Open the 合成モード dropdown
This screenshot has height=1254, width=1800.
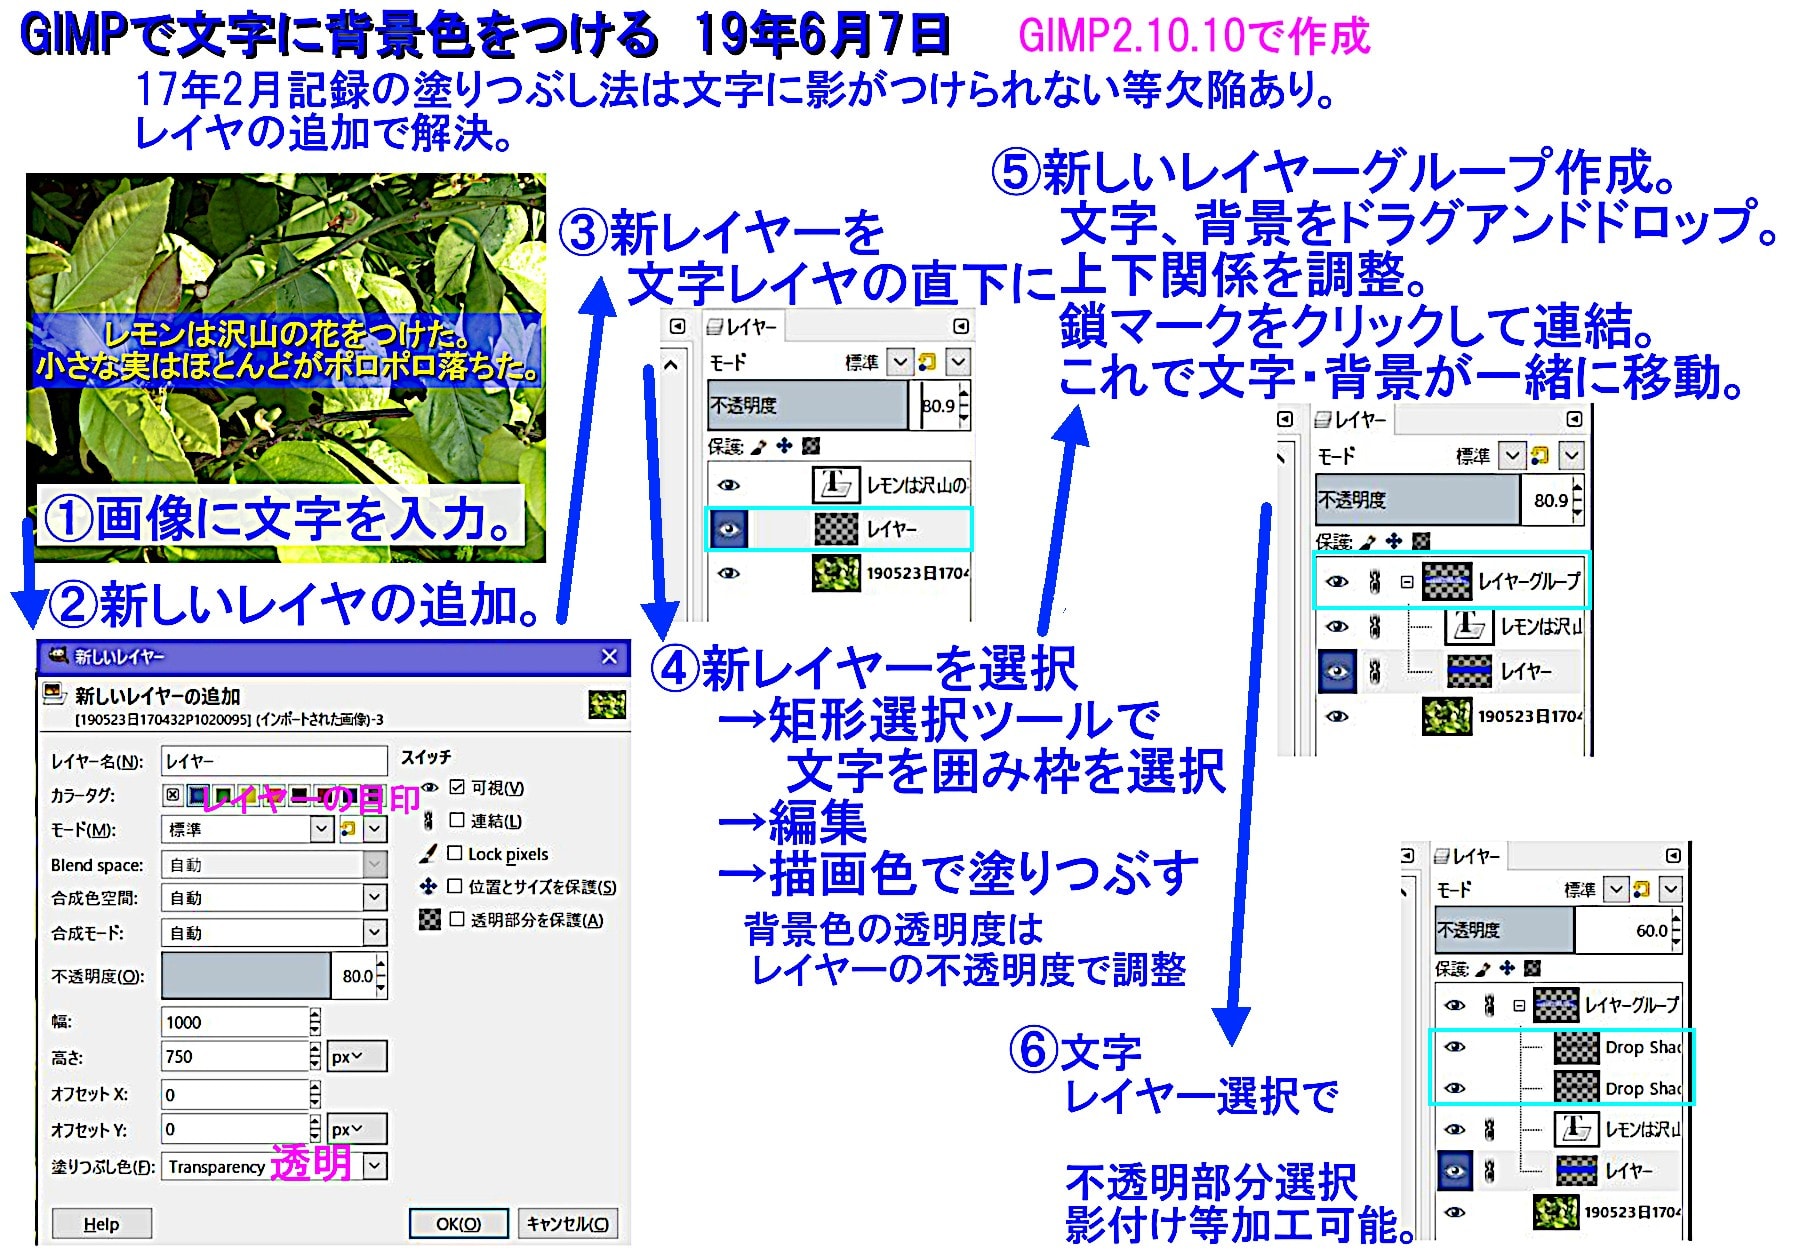click(x=274, y=933)
